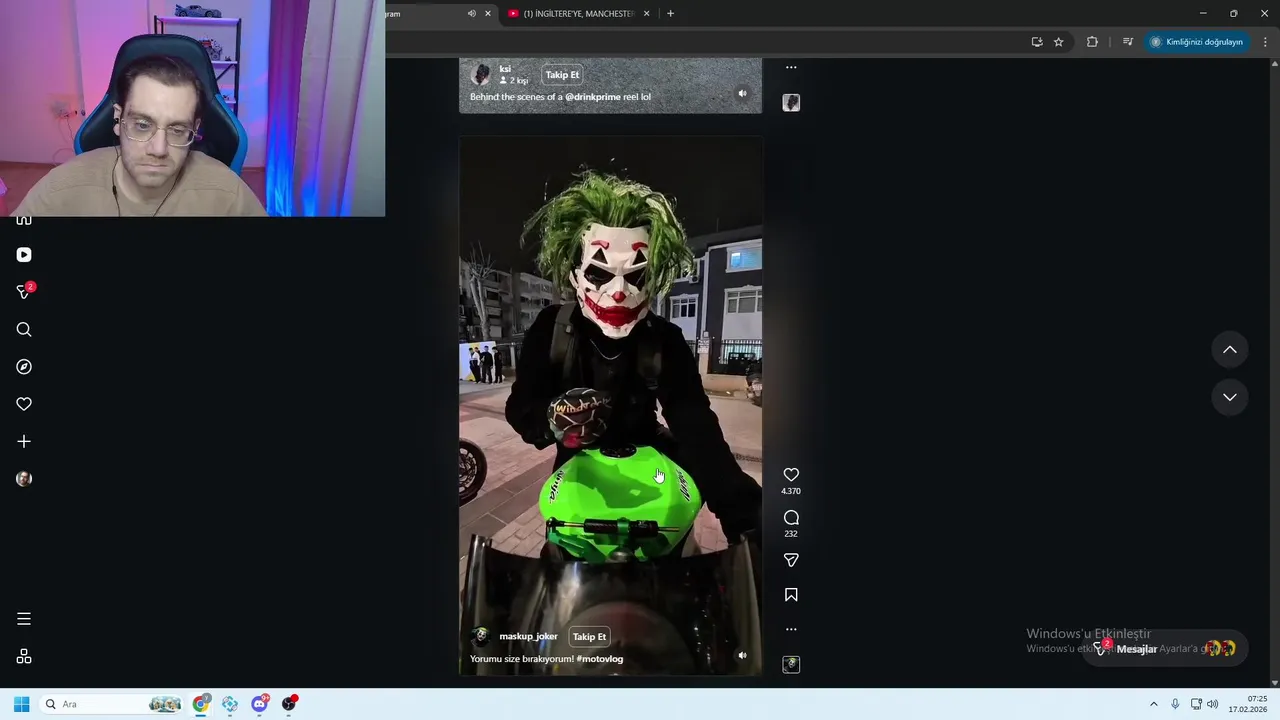Toggle sound on the maskup_joker reel
The image size is (1280, 720).
tap(742, 656)
